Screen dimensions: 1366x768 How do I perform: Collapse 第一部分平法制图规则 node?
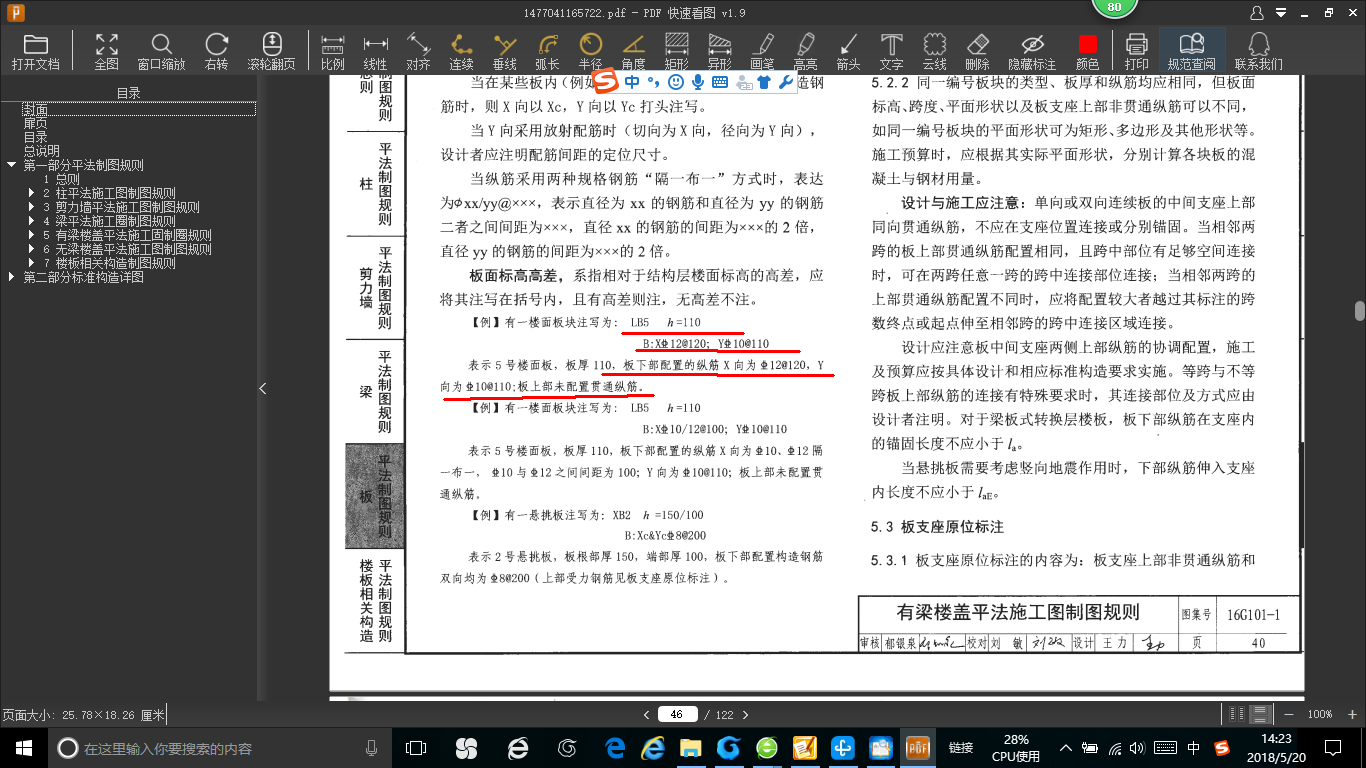point(11,165)
